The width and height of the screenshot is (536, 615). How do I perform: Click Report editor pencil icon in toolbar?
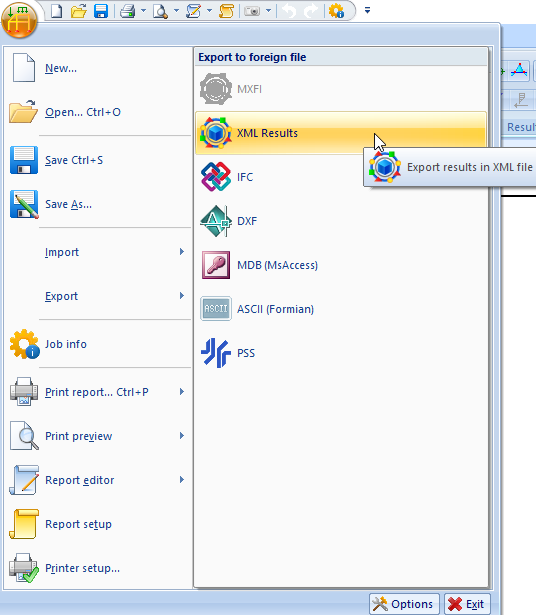click(193, 11)
